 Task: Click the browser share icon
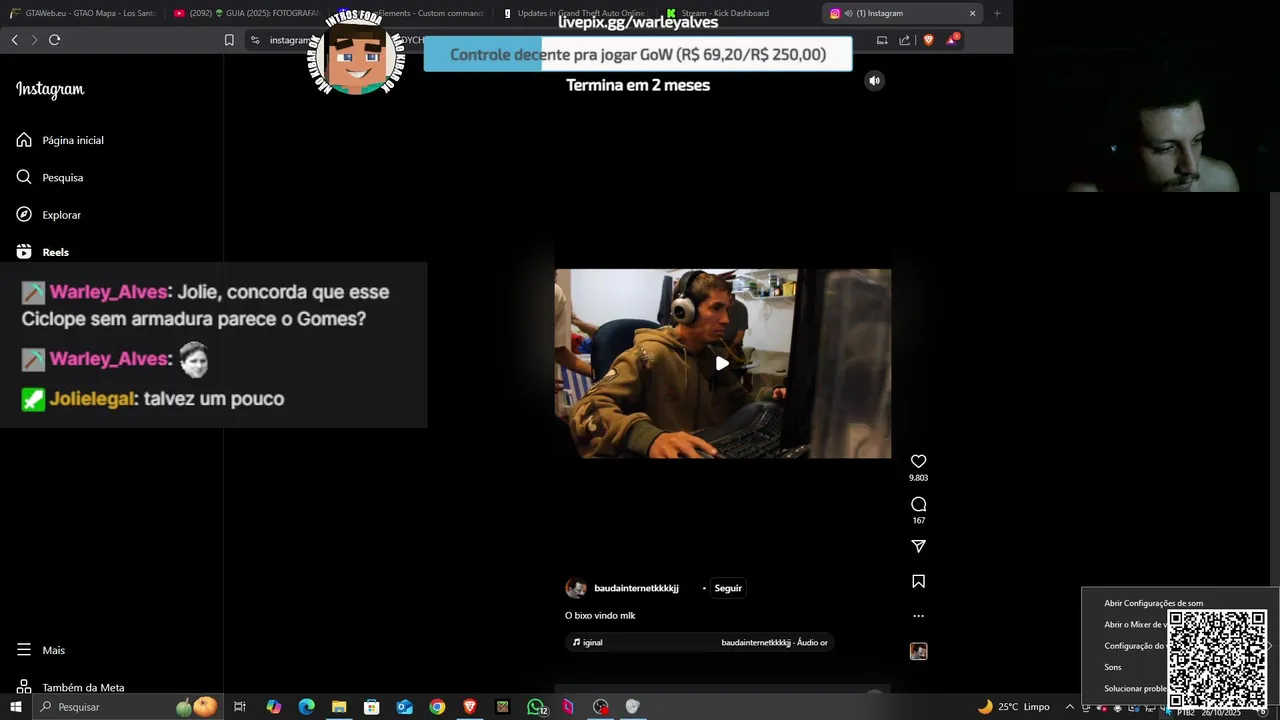click(x=904, y=40)
